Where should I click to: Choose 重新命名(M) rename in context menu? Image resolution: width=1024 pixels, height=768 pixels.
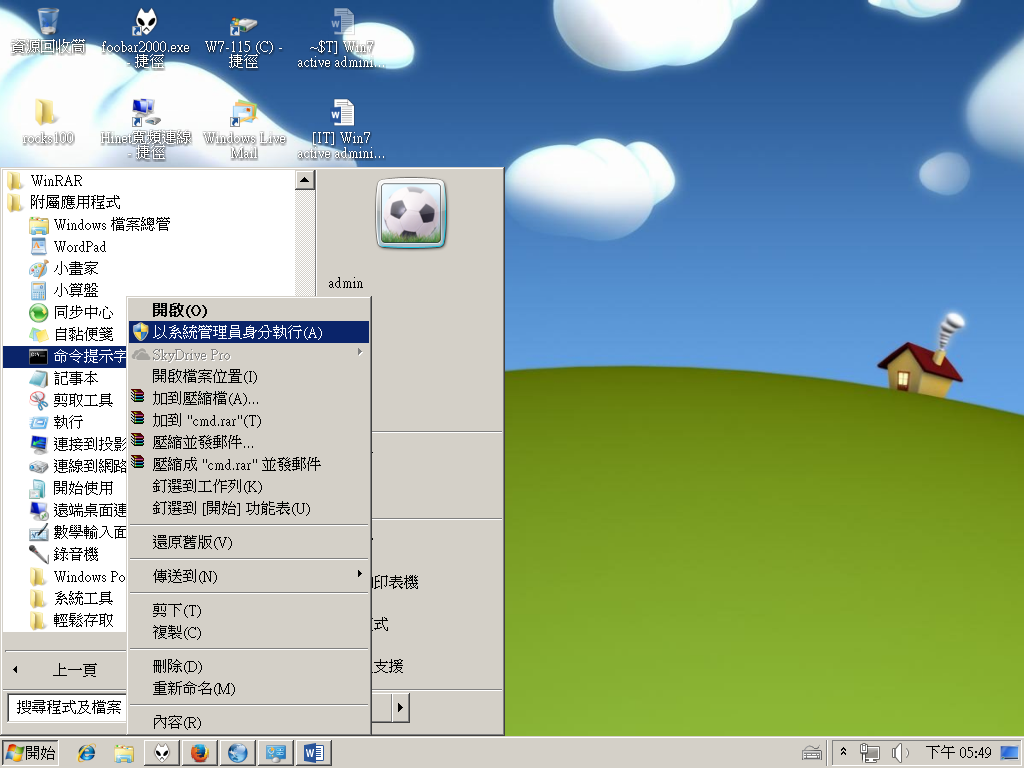[249, 689]
